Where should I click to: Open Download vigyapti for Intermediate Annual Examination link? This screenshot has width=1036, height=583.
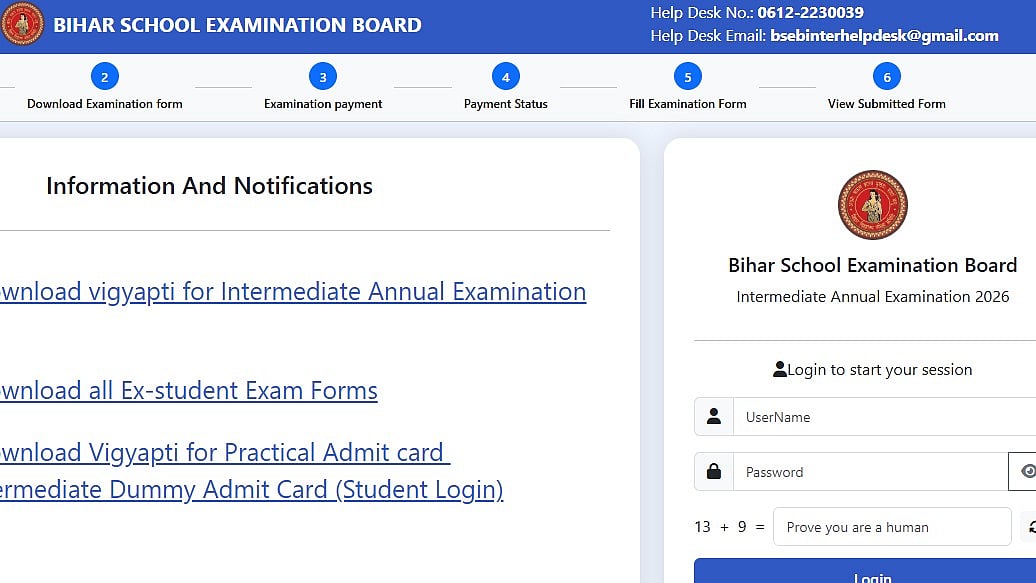(290, 291)
